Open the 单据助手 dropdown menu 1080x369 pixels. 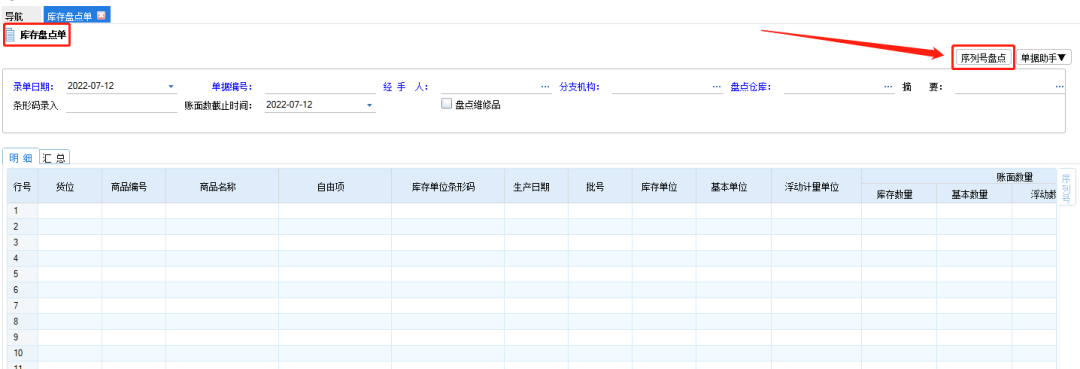1044,59
